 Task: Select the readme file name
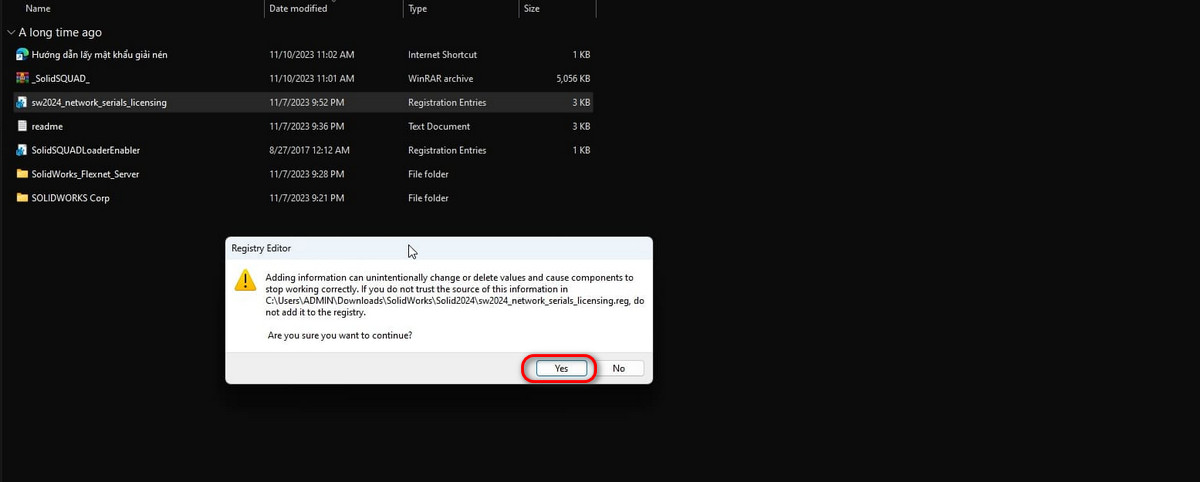(47, 127)
